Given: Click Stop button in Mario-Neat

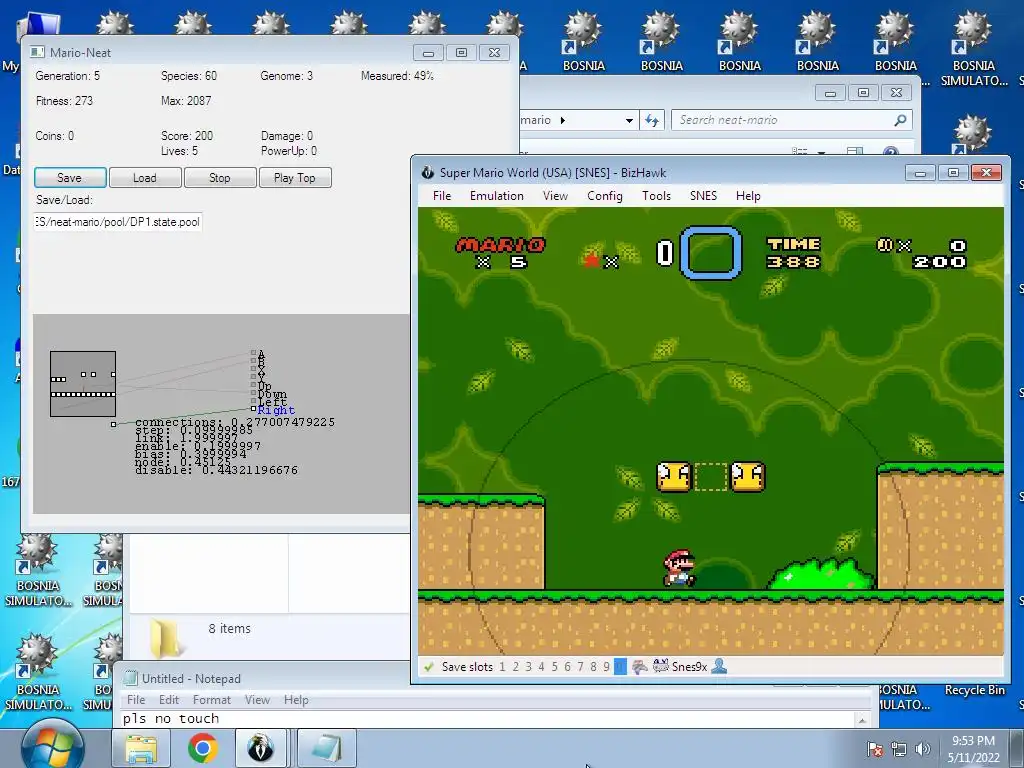Looking at the screenshot, I should 220,178.
